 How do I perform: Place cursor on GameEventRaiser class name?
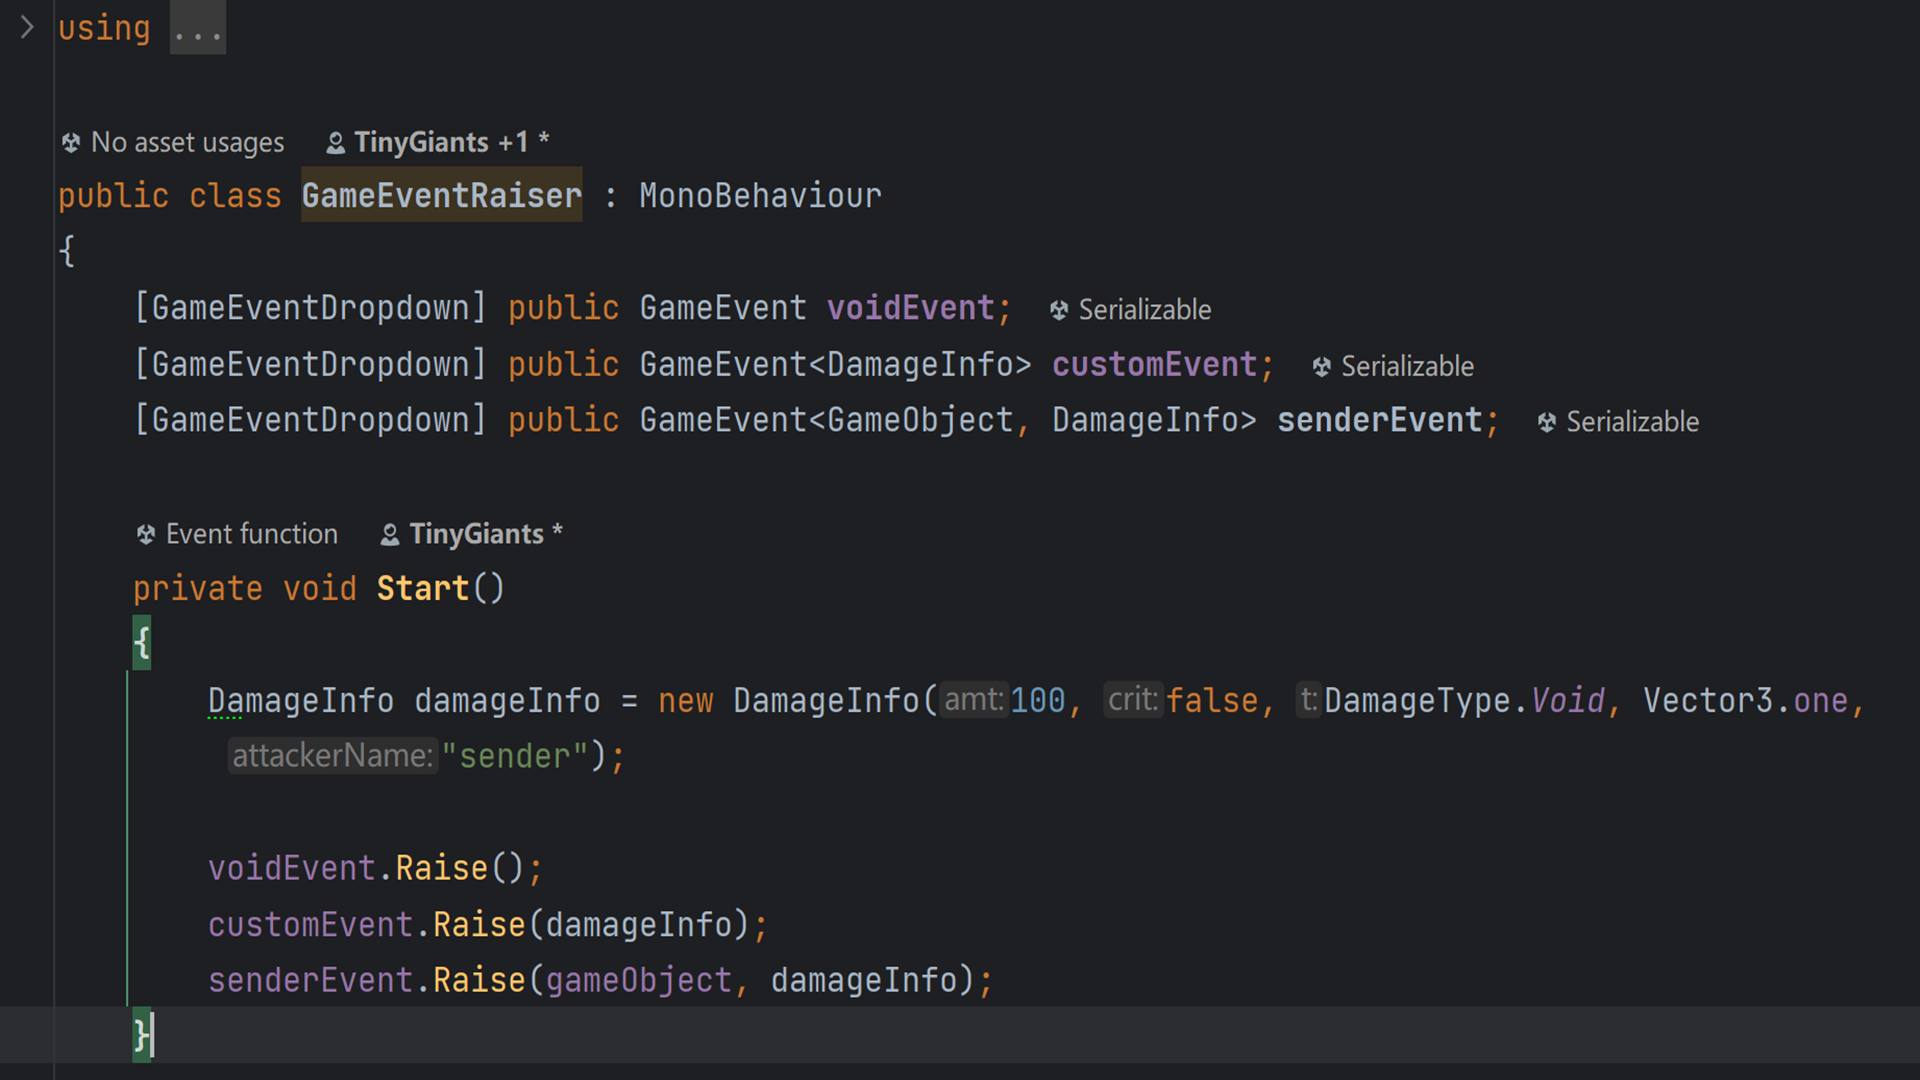point(441,196)
